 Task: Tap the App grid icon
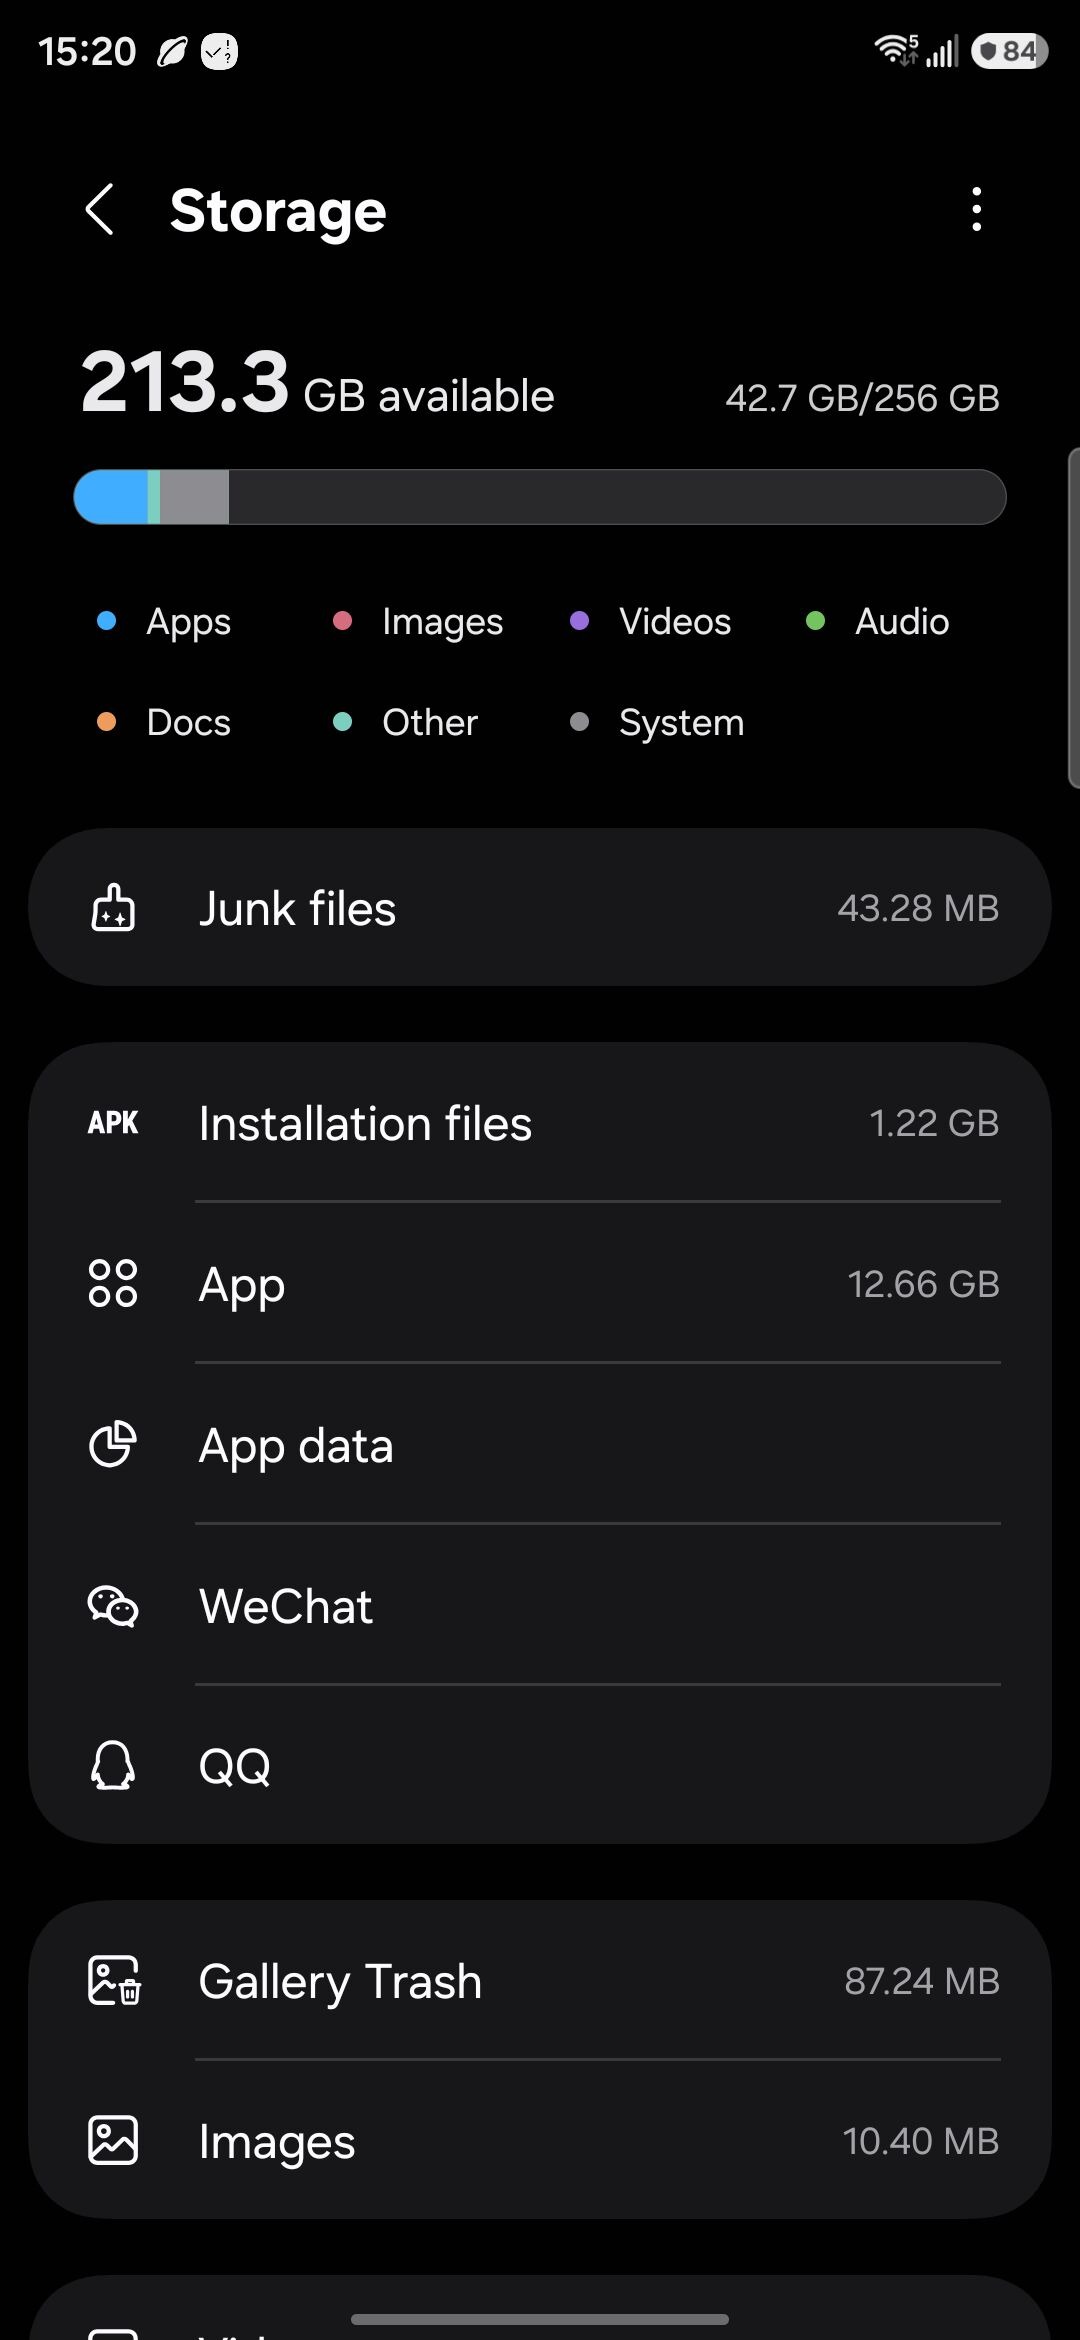coord(113,1284)
